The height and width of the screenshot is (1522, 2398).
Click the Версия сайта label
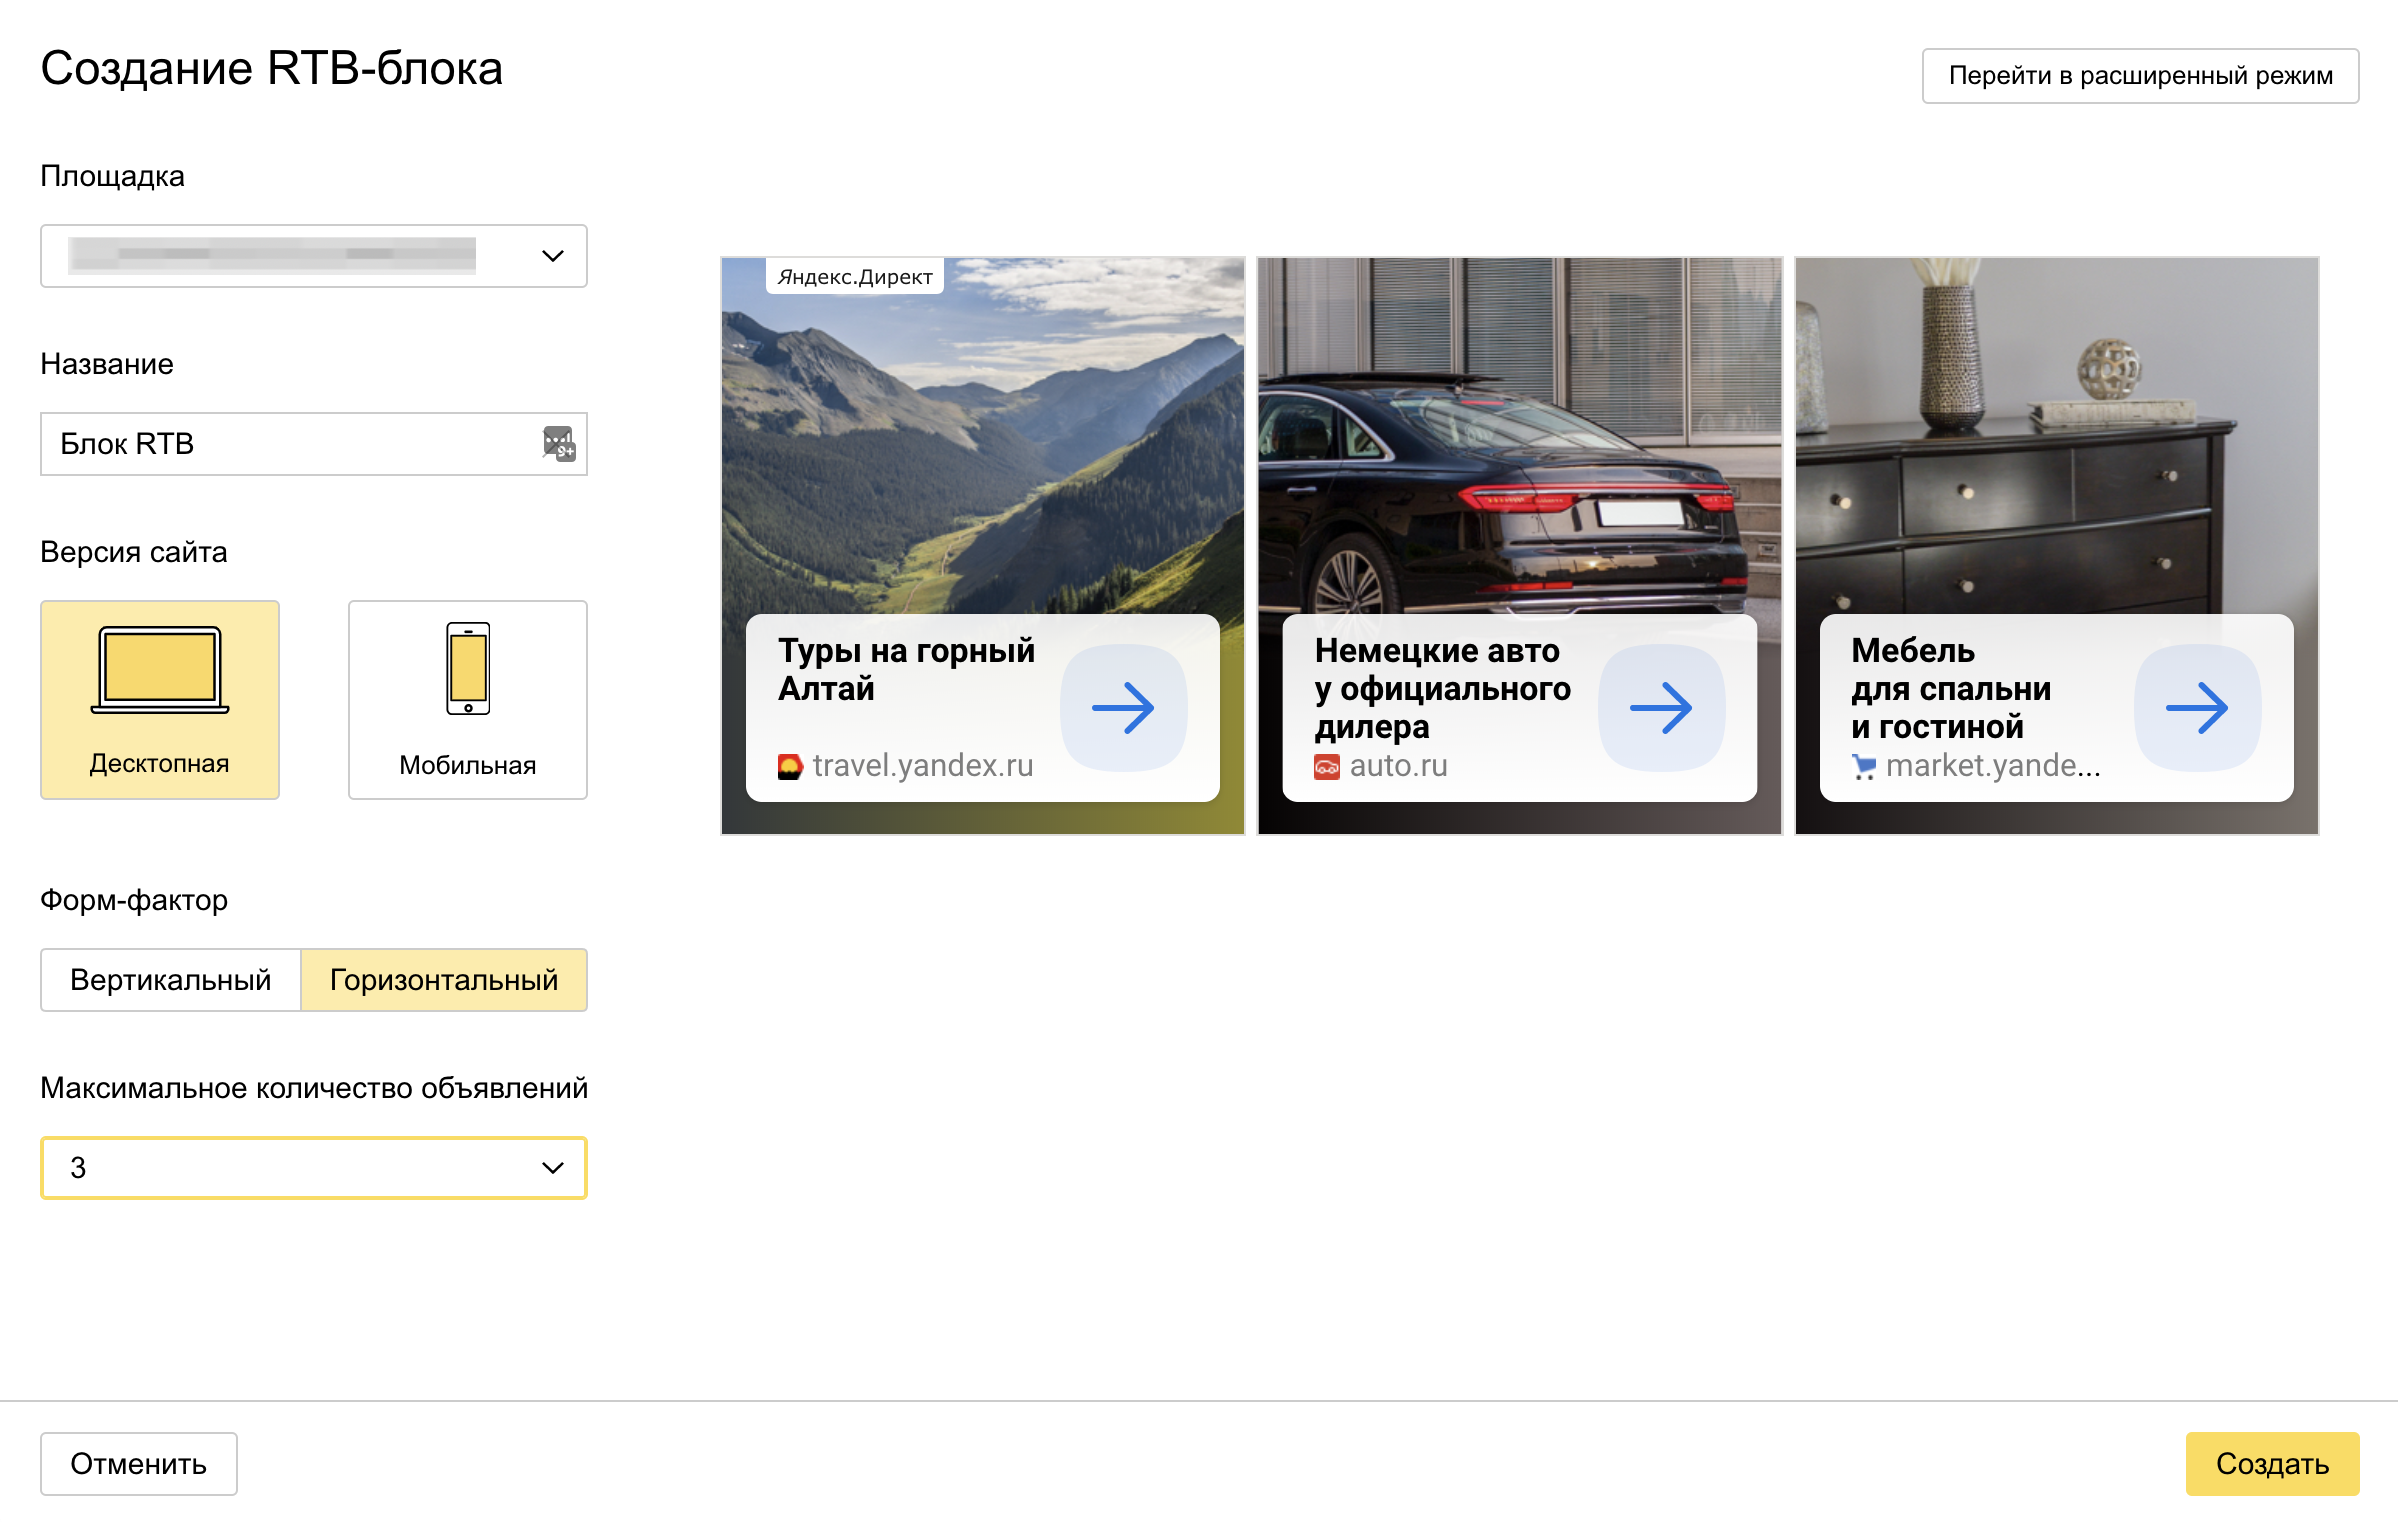pyautogui.click(x=134, y=552)
